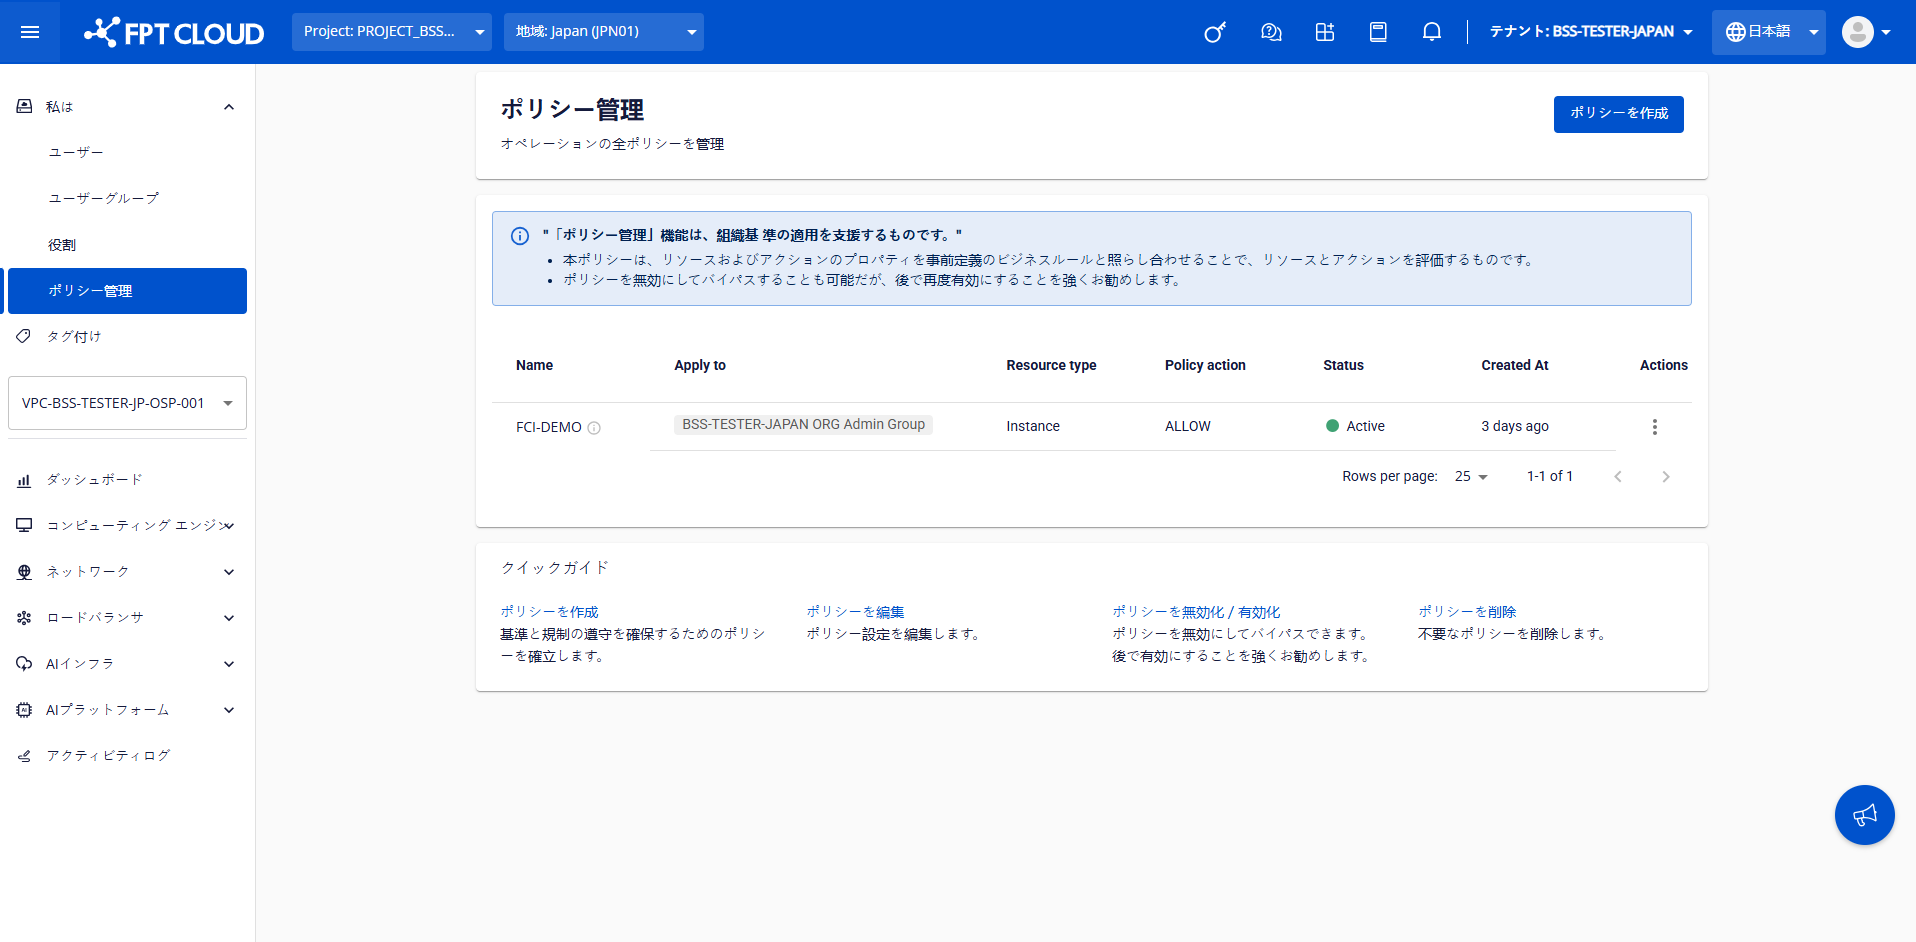Click the BSS-TESTER-JAPAN ORG Admin Group chip
This screenshot has height=942, width=1916.
coord(803,425)
